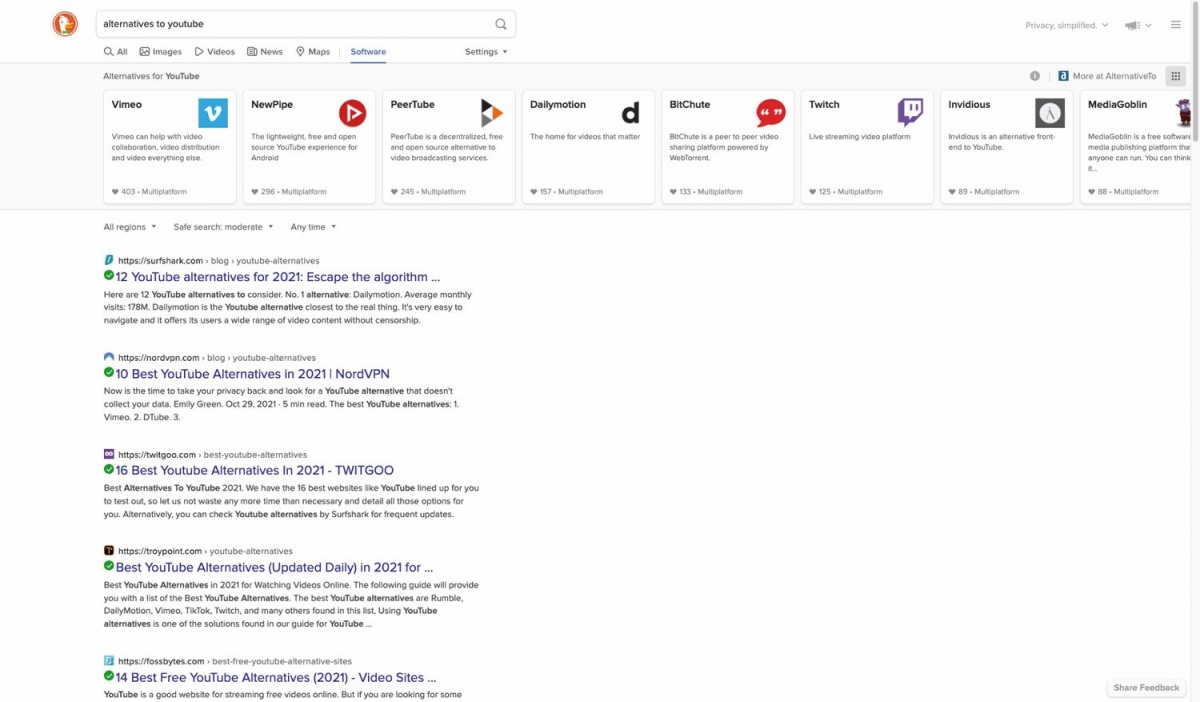Click the Surfshark favicon
The width and height of the screenshot is (1200, 702).
(109, 260)
